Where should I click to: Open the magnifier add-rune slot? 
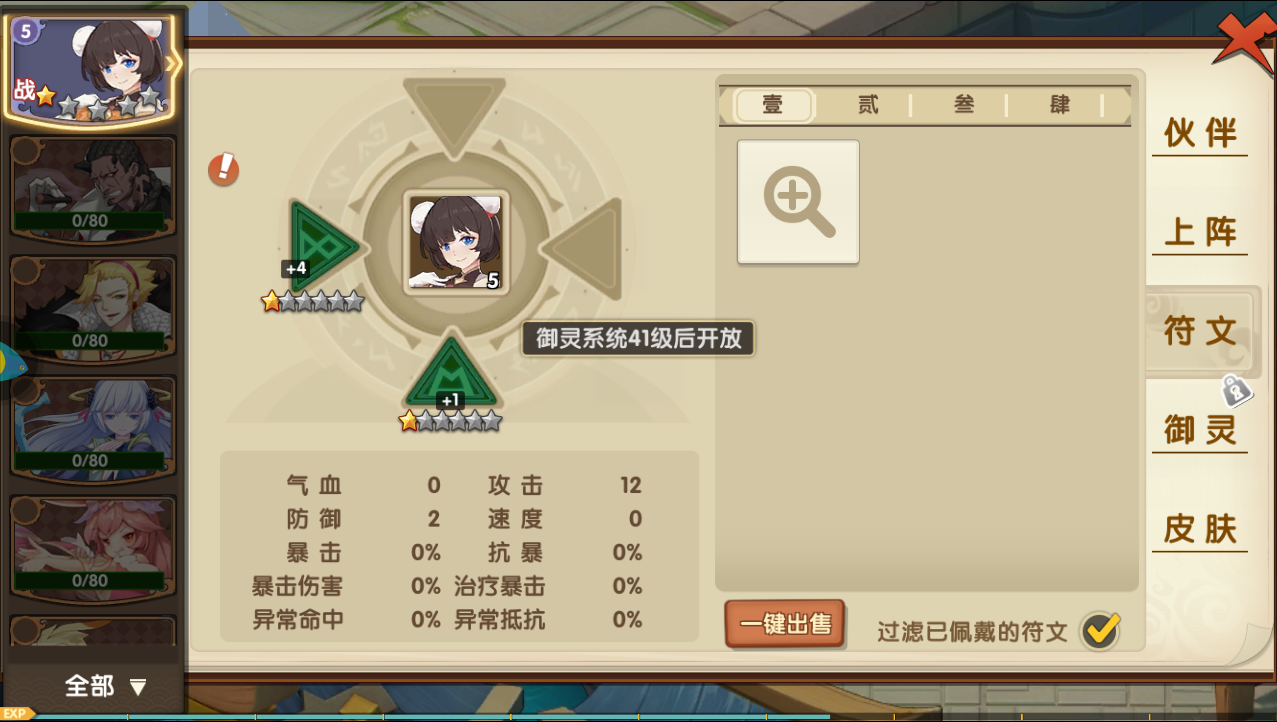[798, 202]
